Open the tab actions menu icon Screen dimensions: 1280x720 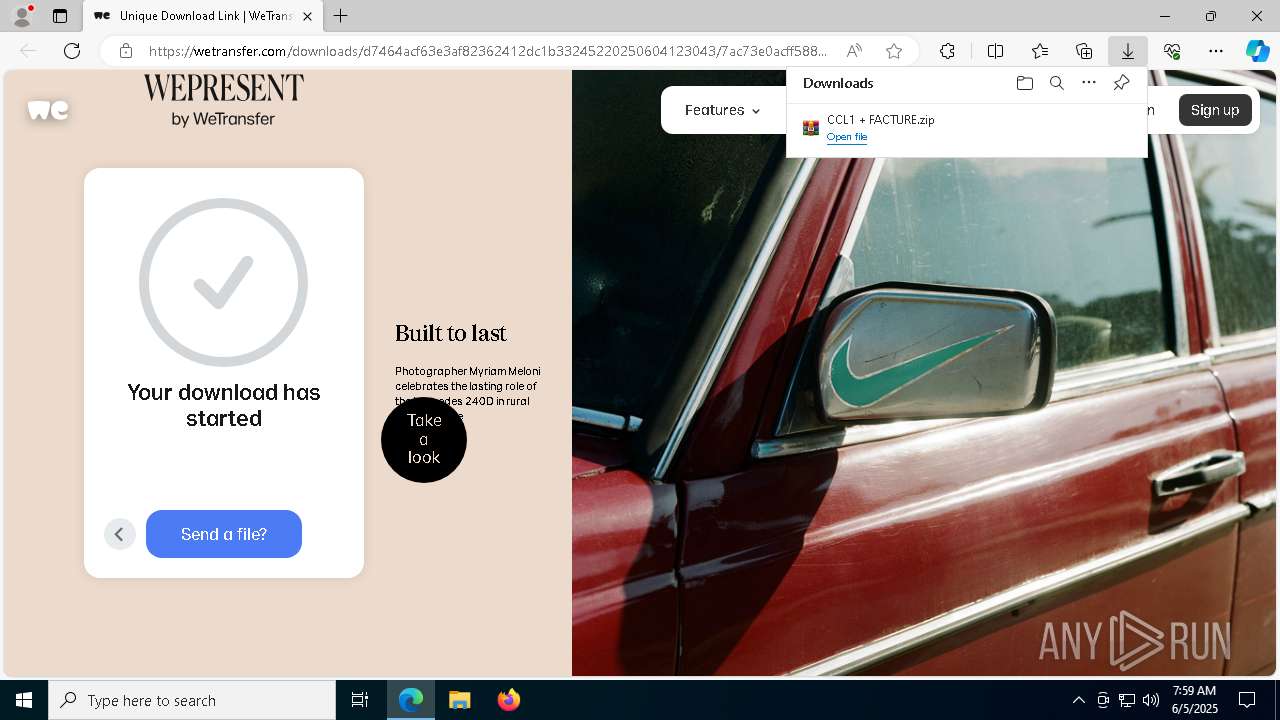60,16
